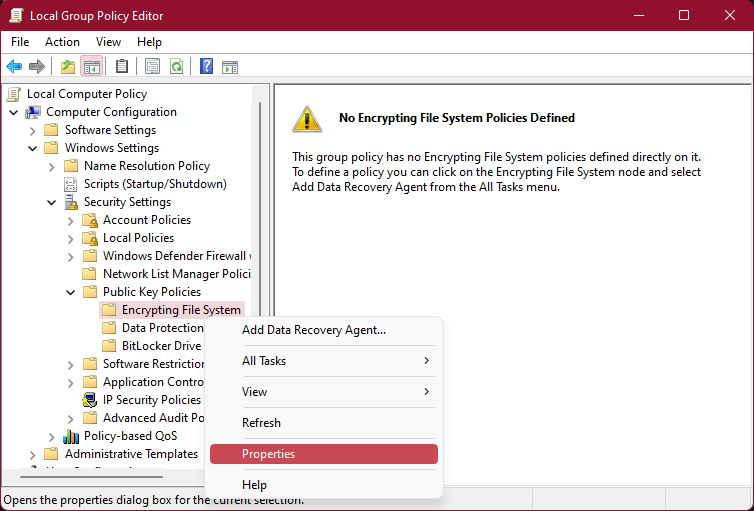This screenshot has height=511, width=754.
Task: Open the File menu
Action: [x=20, y=42]
